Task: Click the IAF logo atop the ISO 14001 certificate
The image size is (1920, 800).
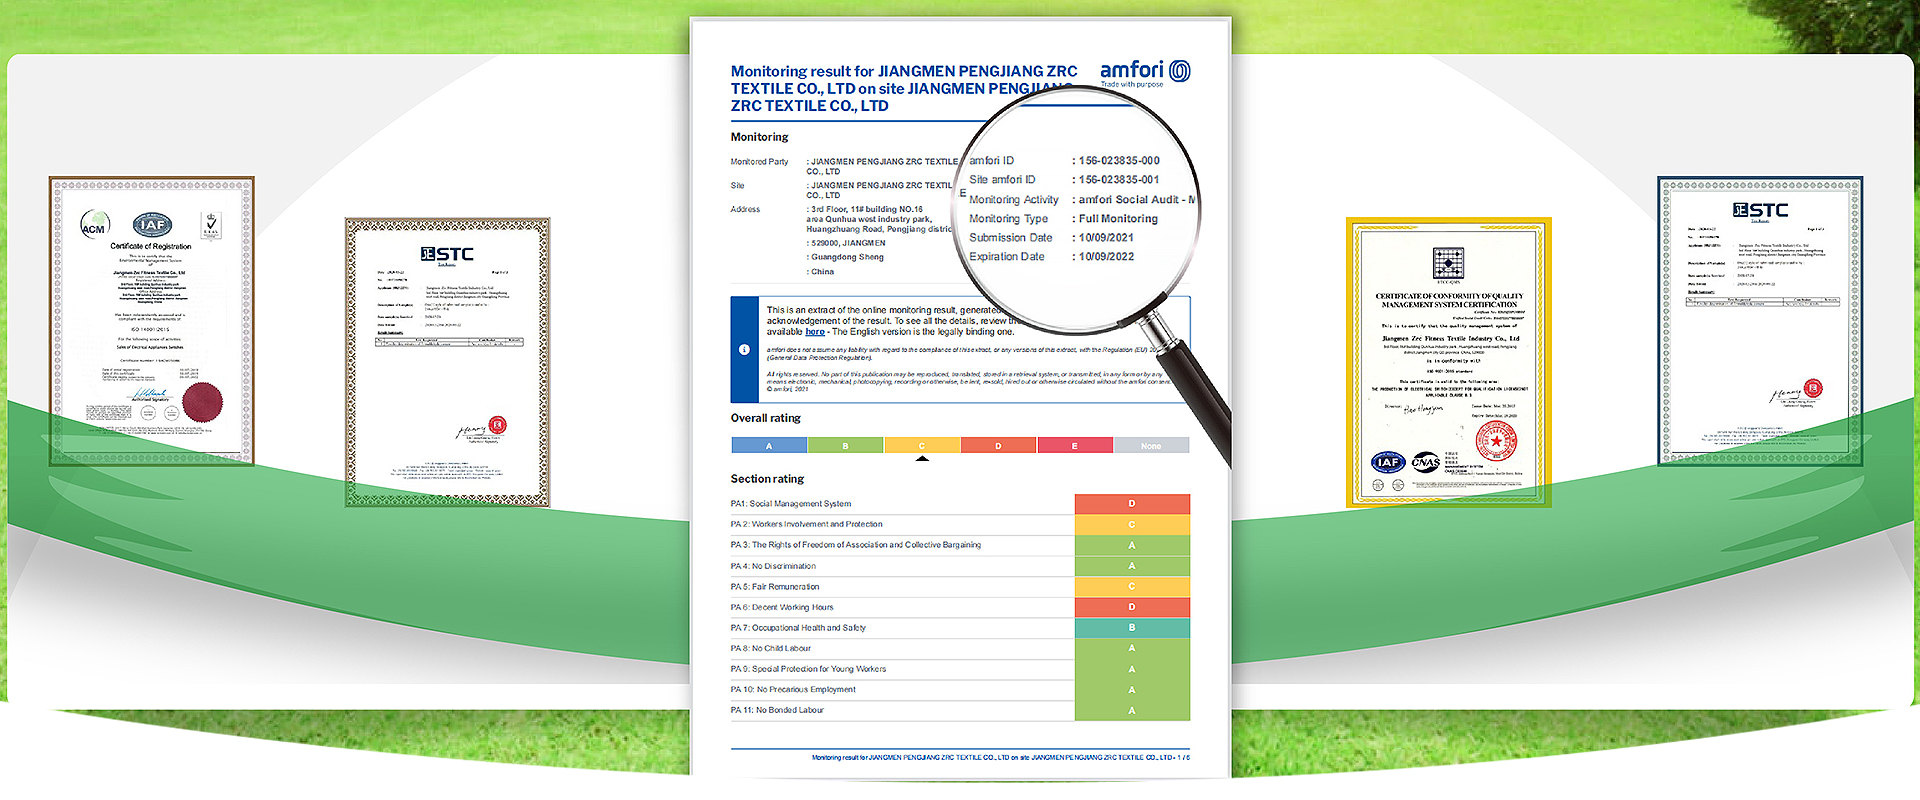Action: click(x=152, y=225)
